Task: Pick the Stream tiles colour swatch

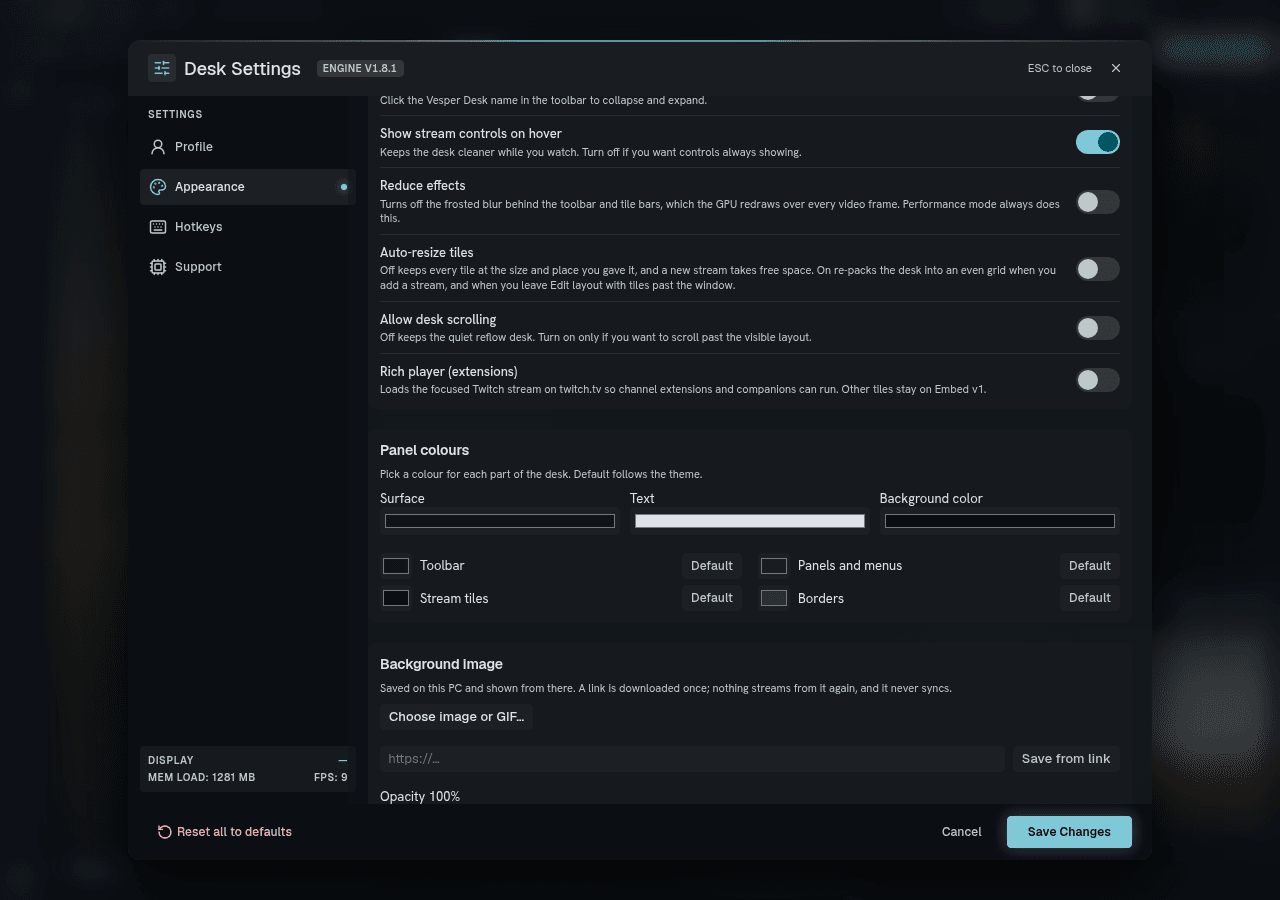Action: [x=396, y=598]
